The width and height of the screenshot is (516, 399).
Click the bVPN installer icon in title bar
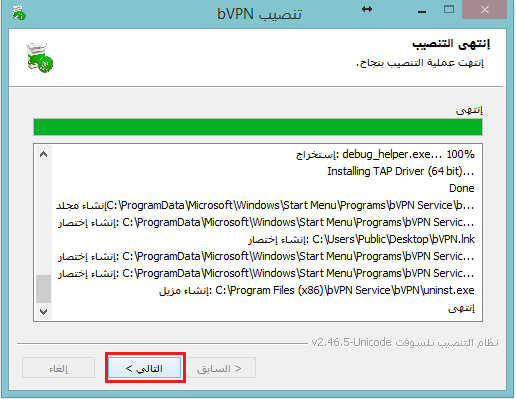pos(19,13)
